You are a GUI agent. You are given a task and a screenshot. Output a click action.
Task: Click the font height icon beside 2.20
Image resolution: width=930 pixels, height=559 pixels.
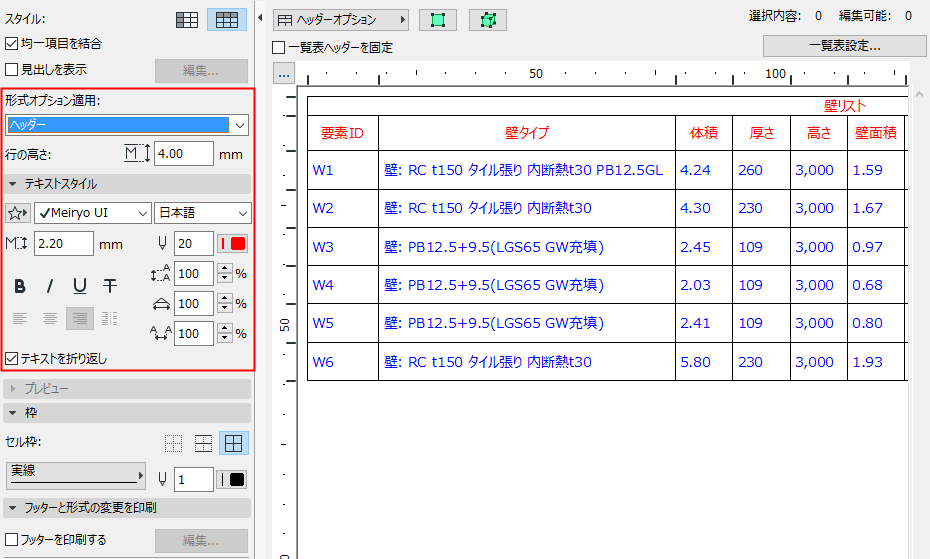point(17,243)
